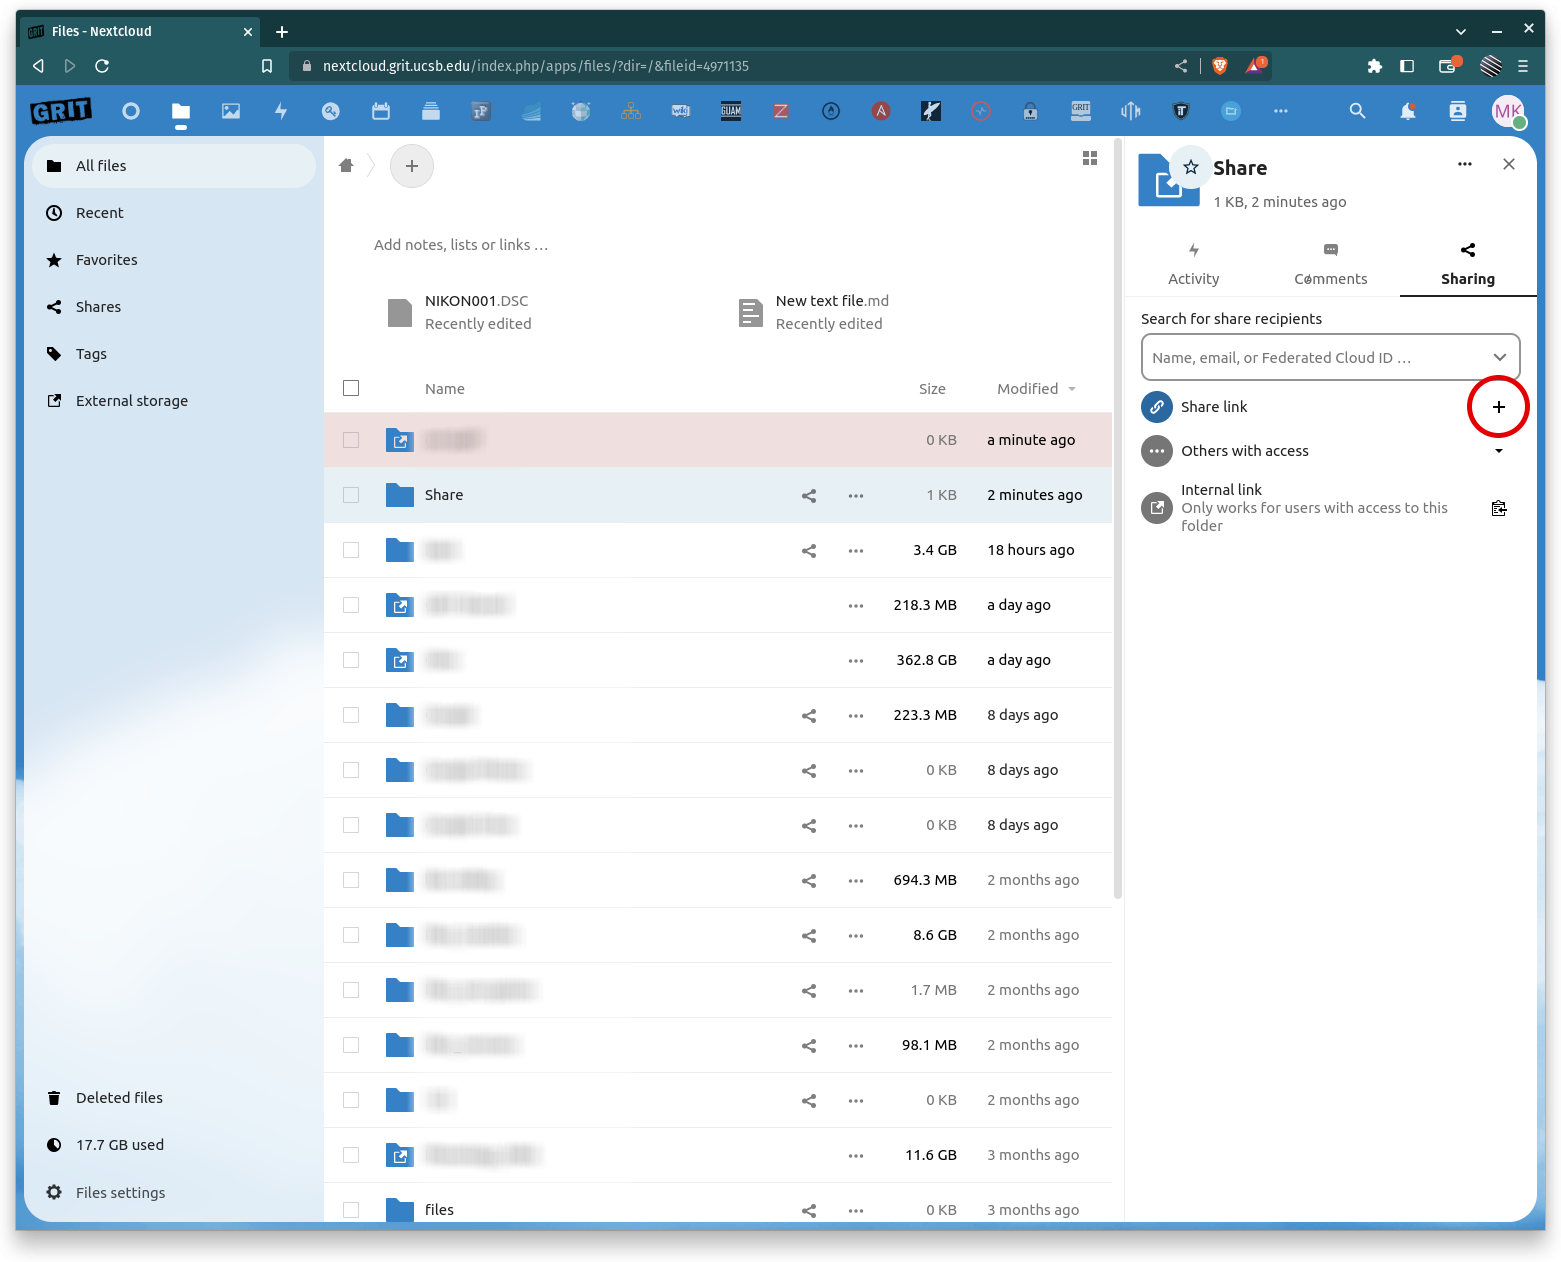
Task: Sort by the Name column header
Action: click(x=445, y=389)
